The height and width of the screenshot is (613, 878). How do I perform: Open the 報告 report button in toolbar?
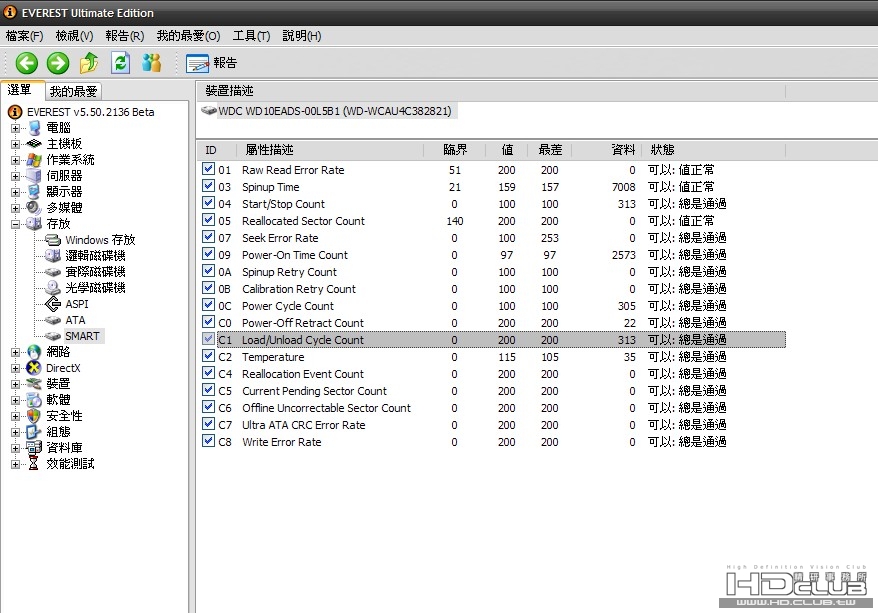click(x=211, y=63)
